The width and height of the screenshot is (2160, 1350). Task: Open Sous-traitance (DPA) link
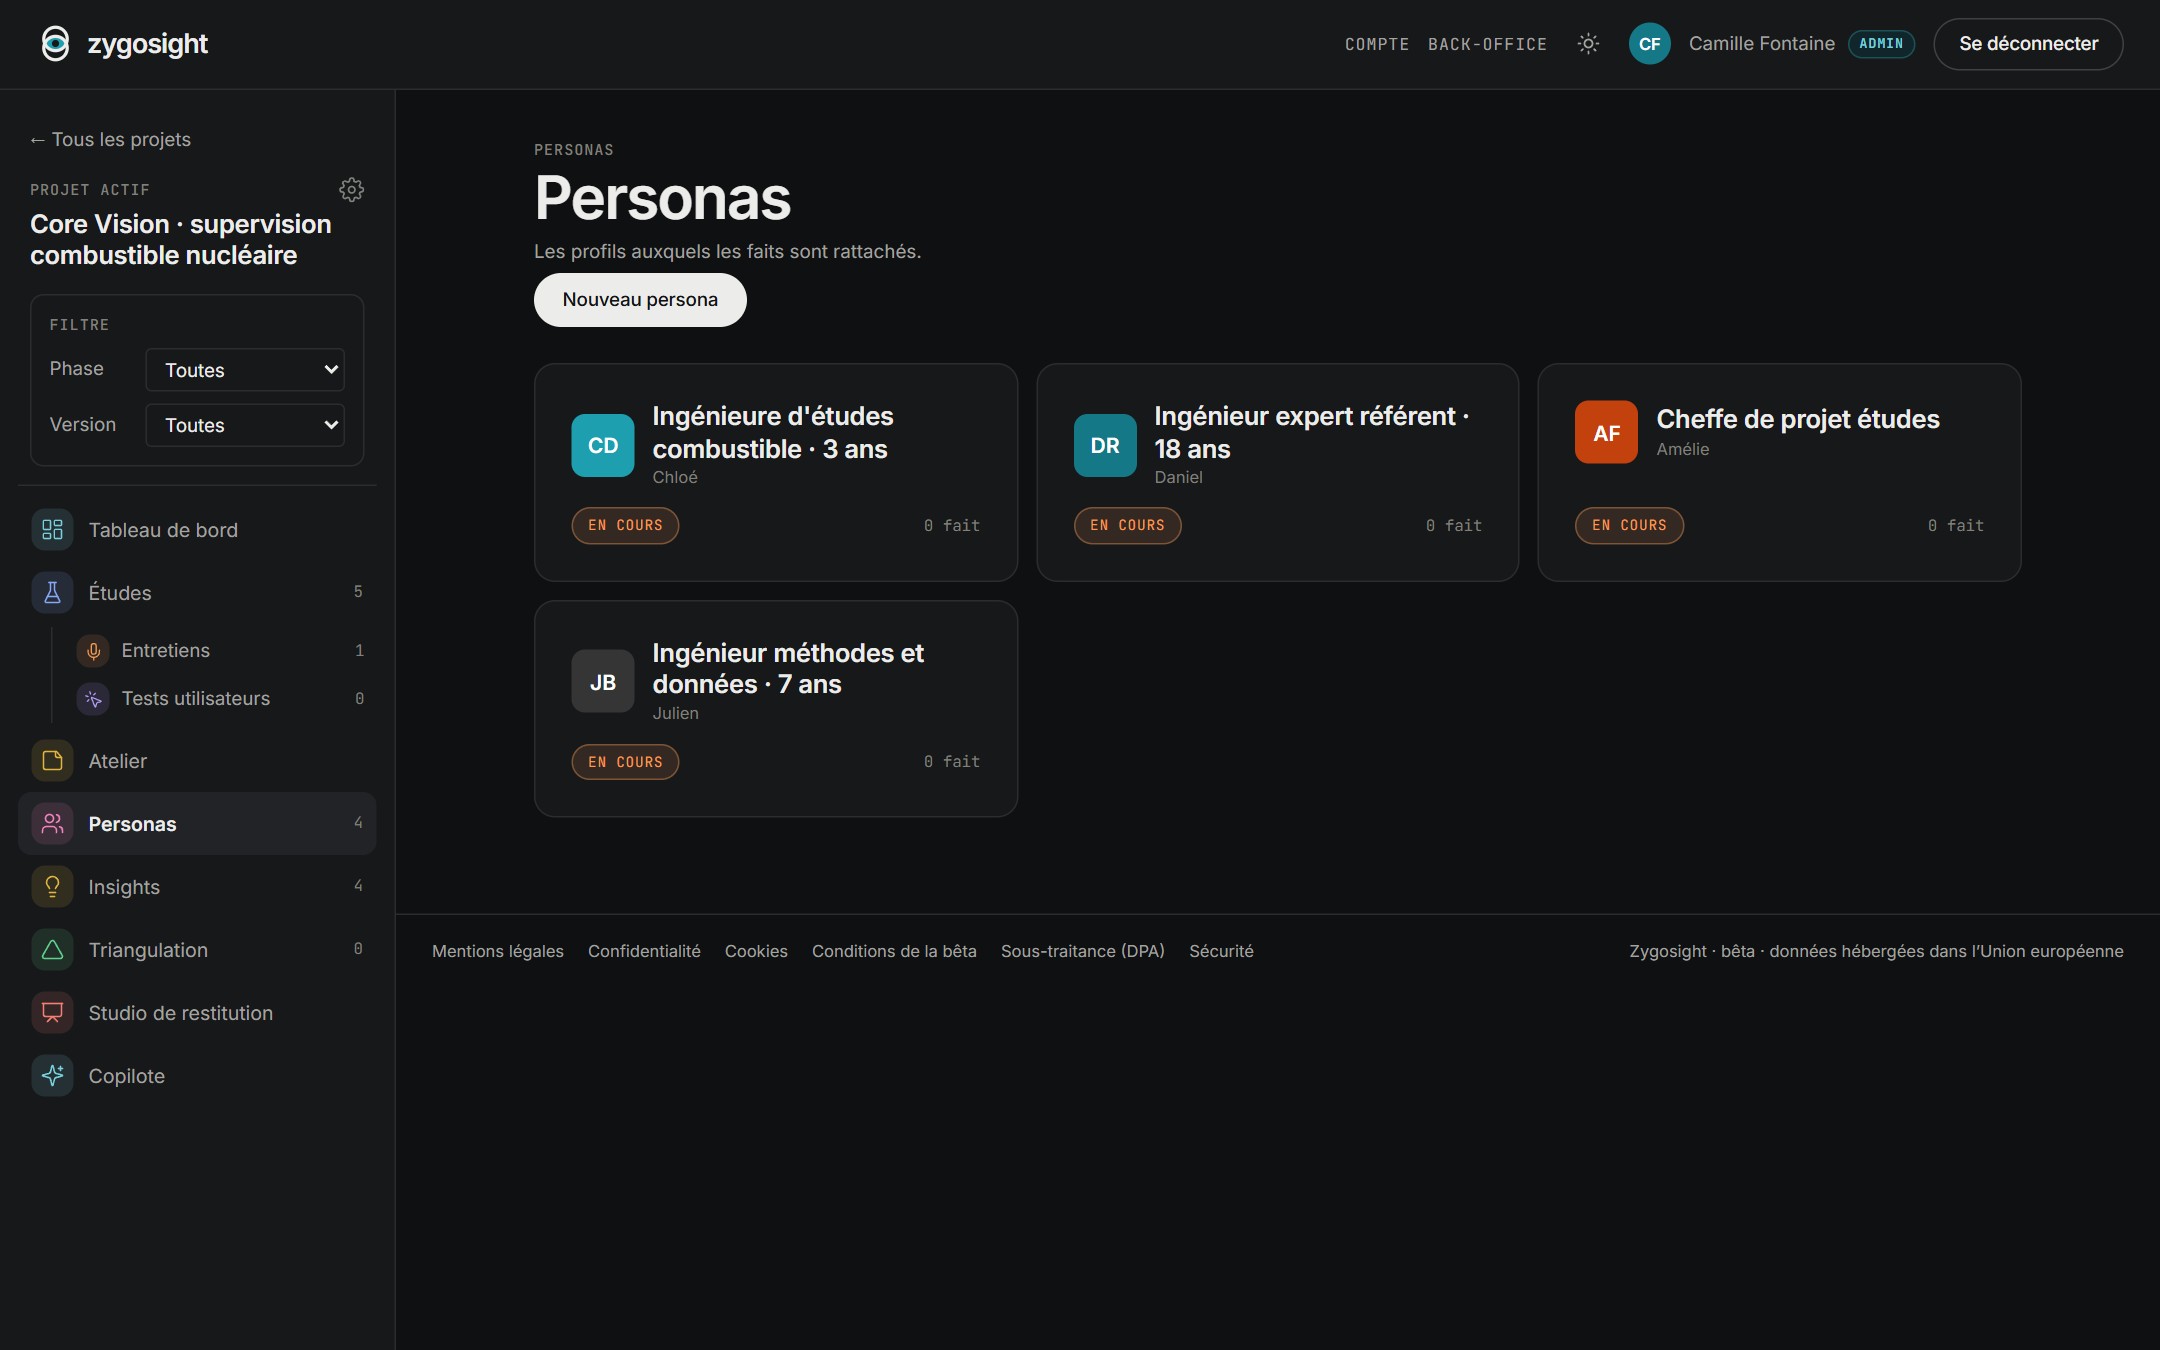click(x=1083, y=951)
